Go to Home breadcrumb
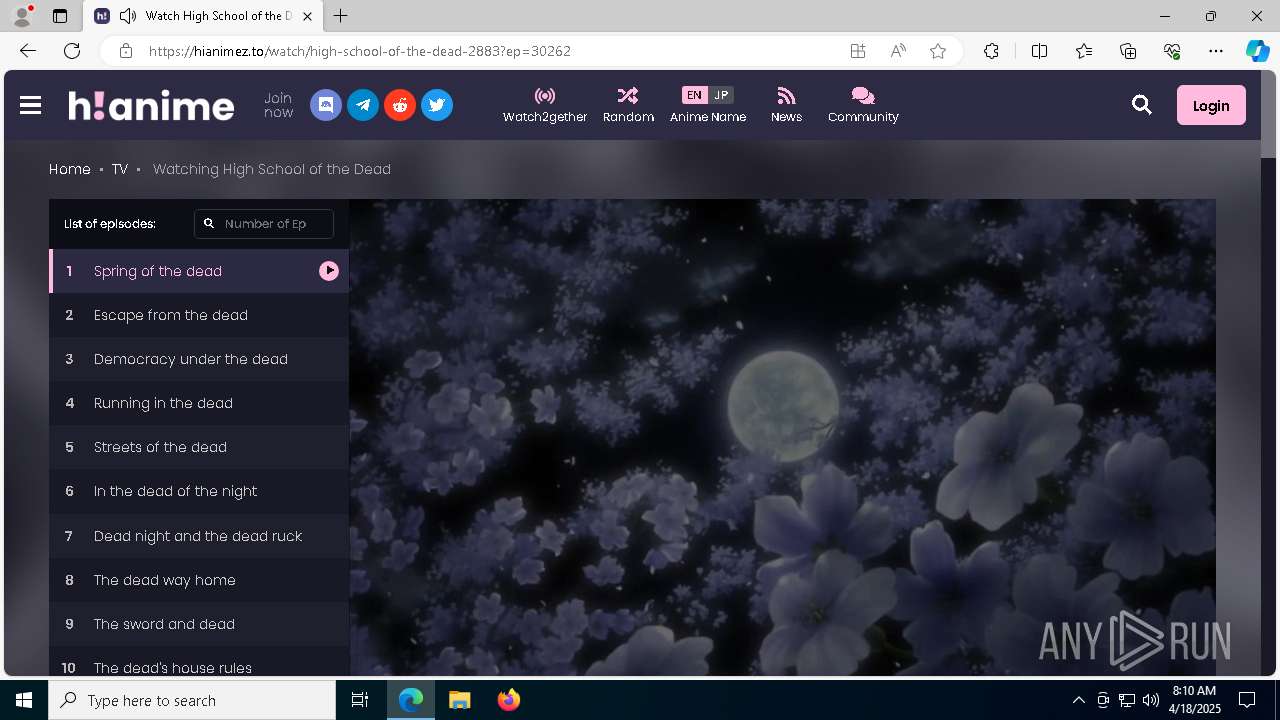1280x720 pixels. (70, 169)
